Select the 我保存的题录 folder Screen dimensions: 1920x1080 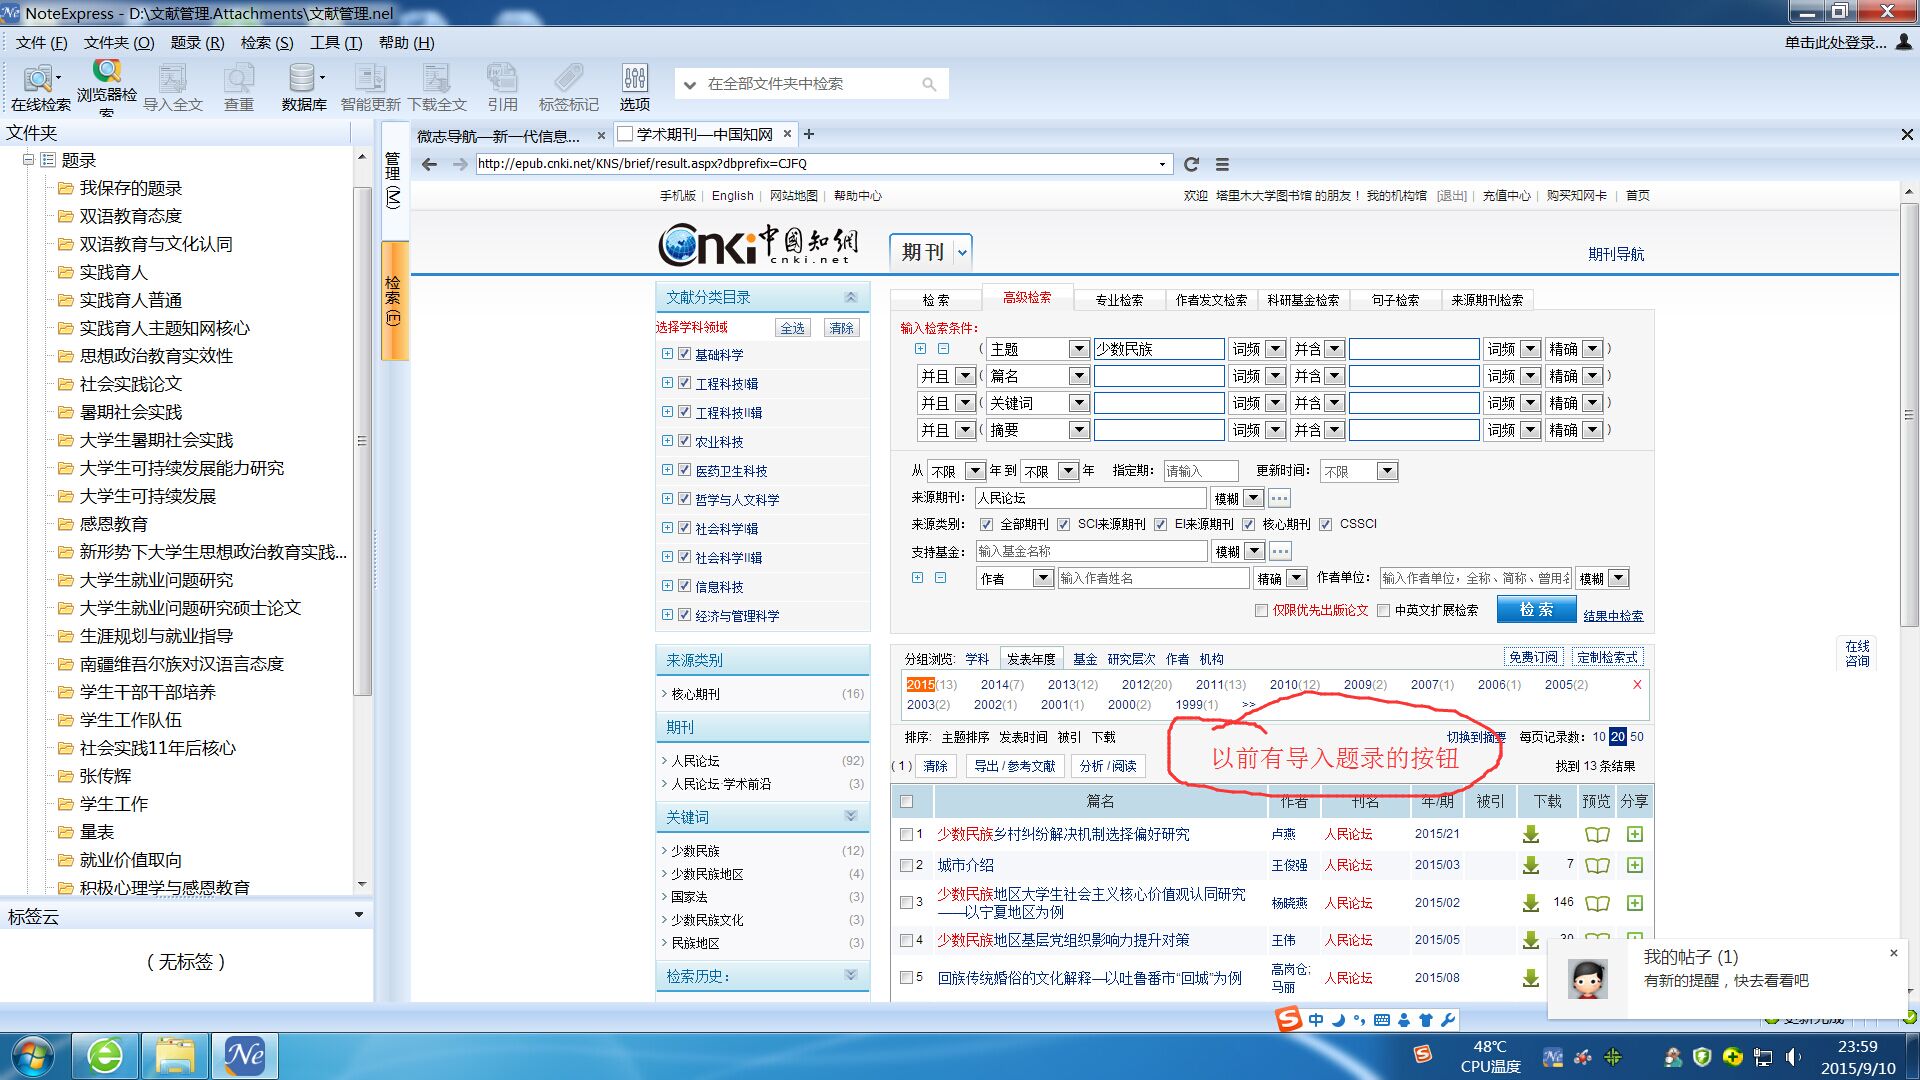130,188
